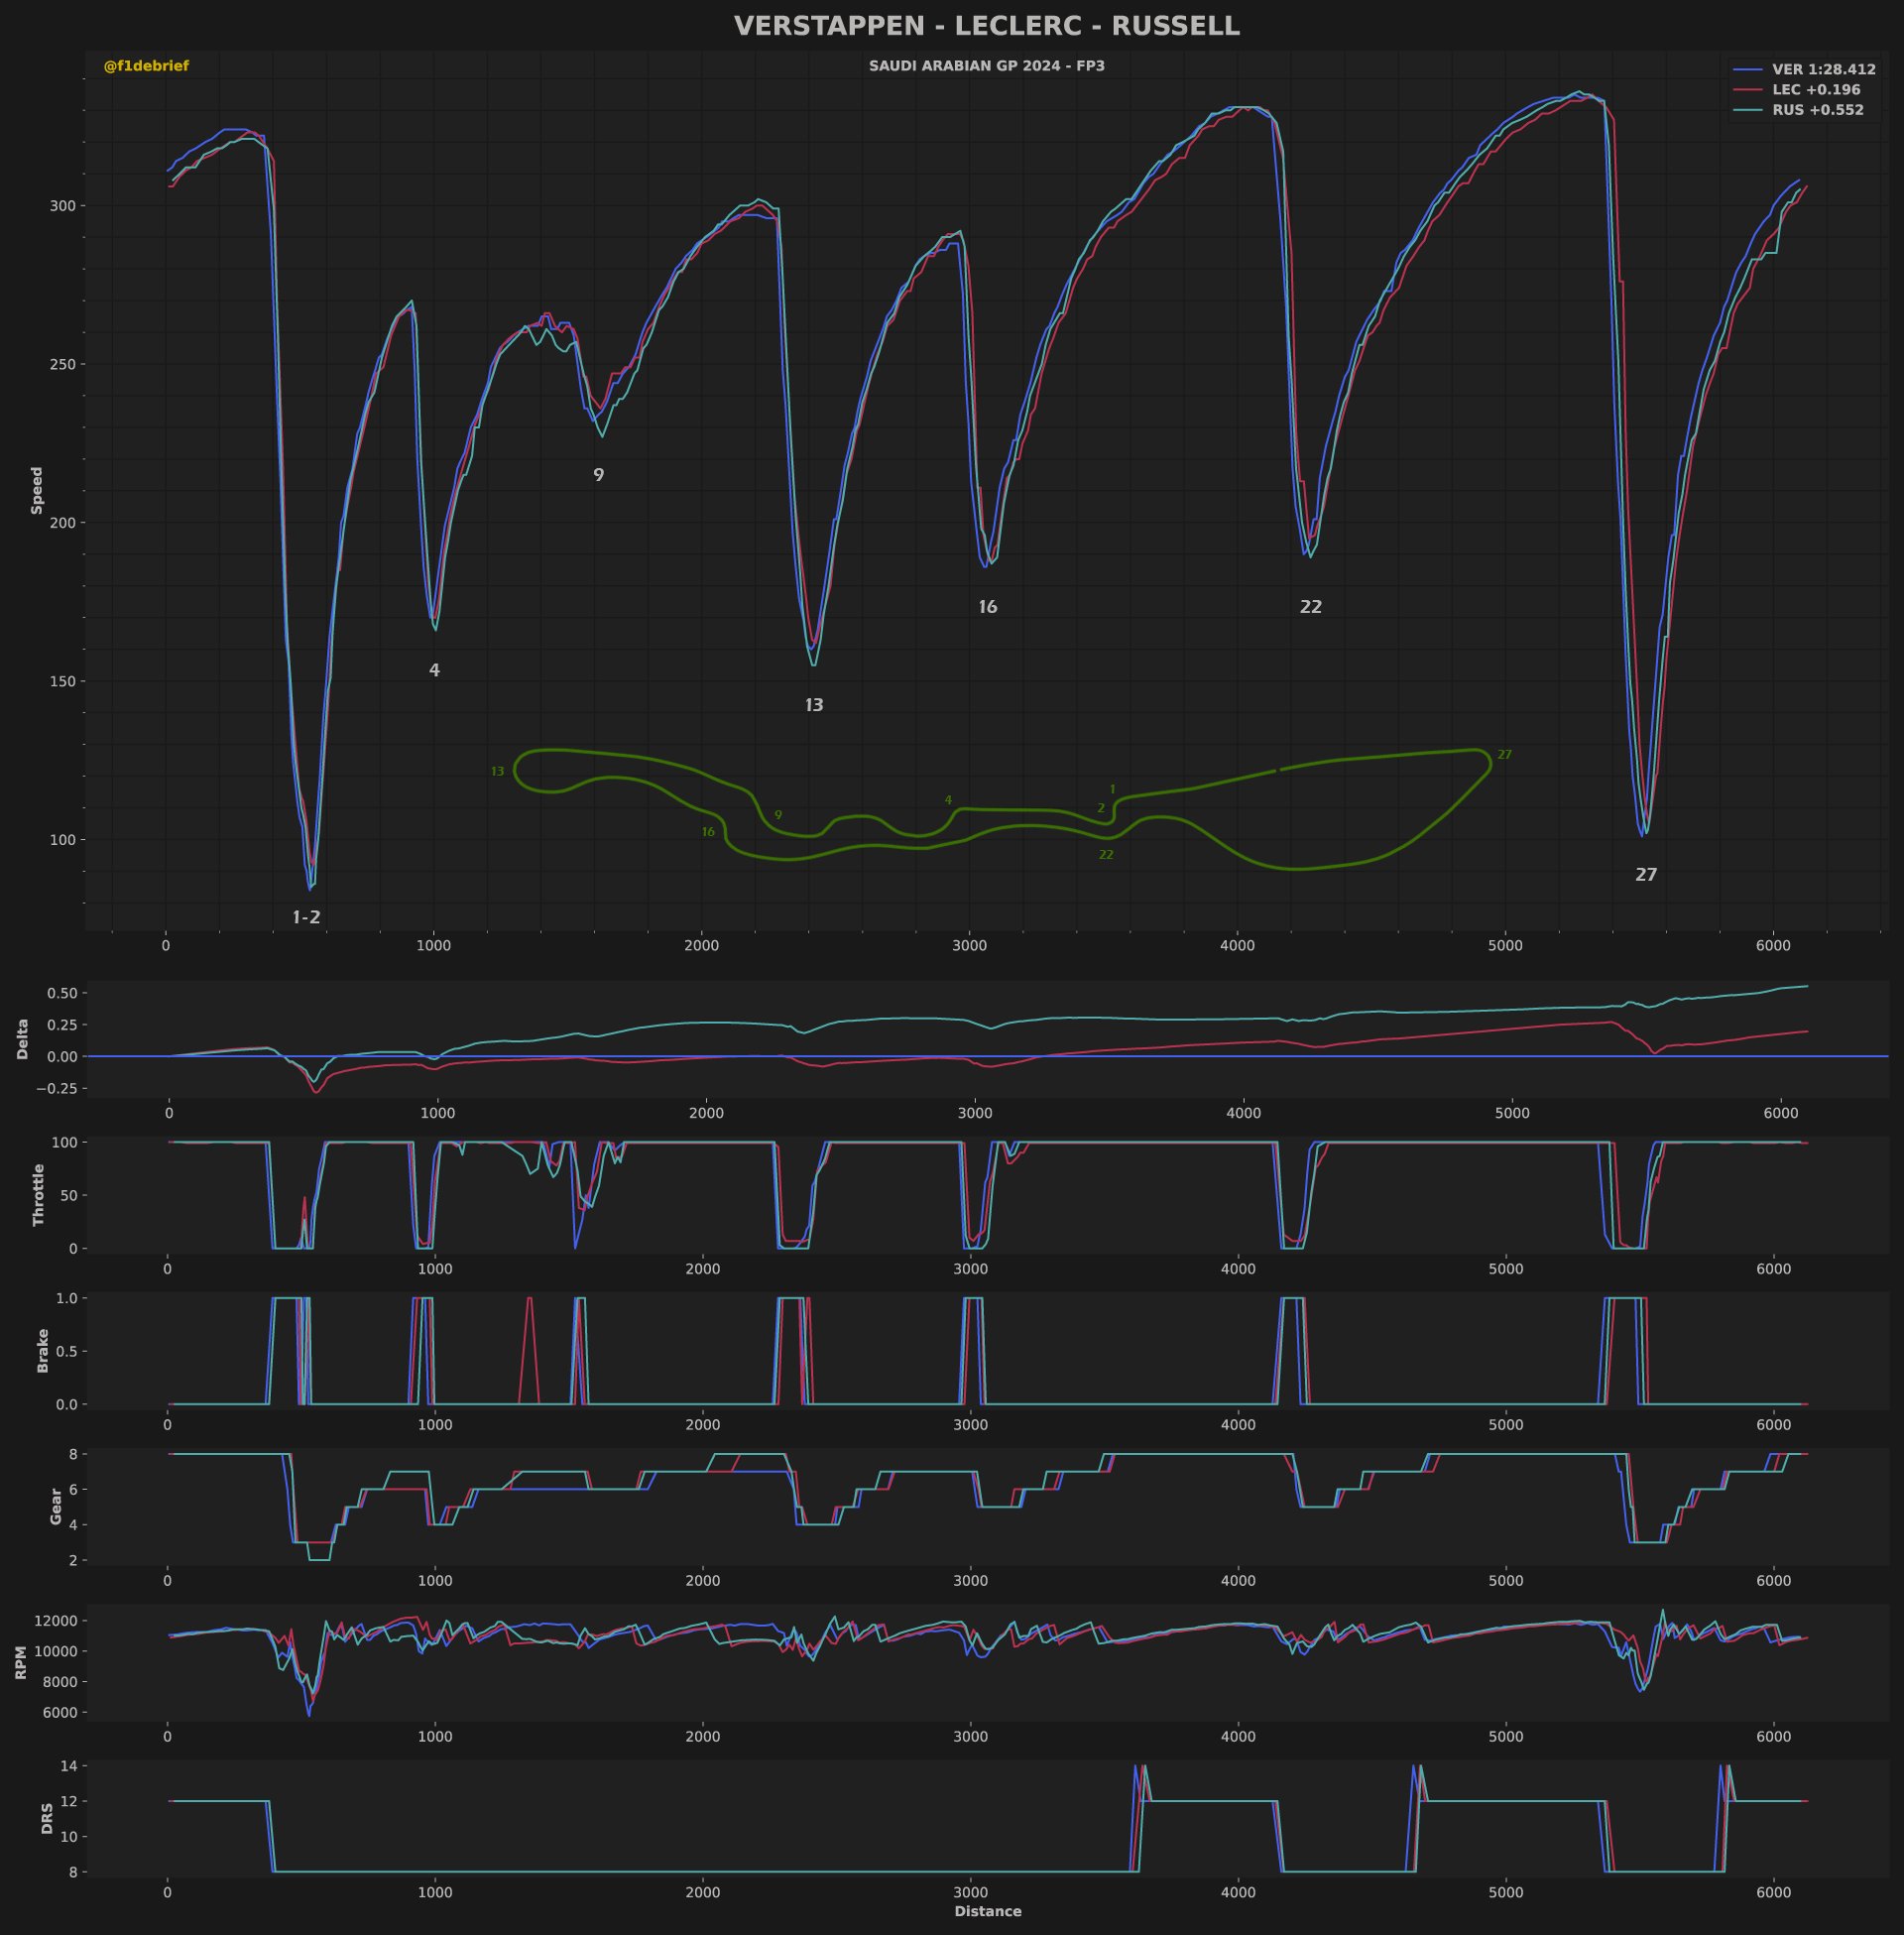Click the SAUDI ARABIAN GP 2024 - FP3 subtitle

click(986, 66)
